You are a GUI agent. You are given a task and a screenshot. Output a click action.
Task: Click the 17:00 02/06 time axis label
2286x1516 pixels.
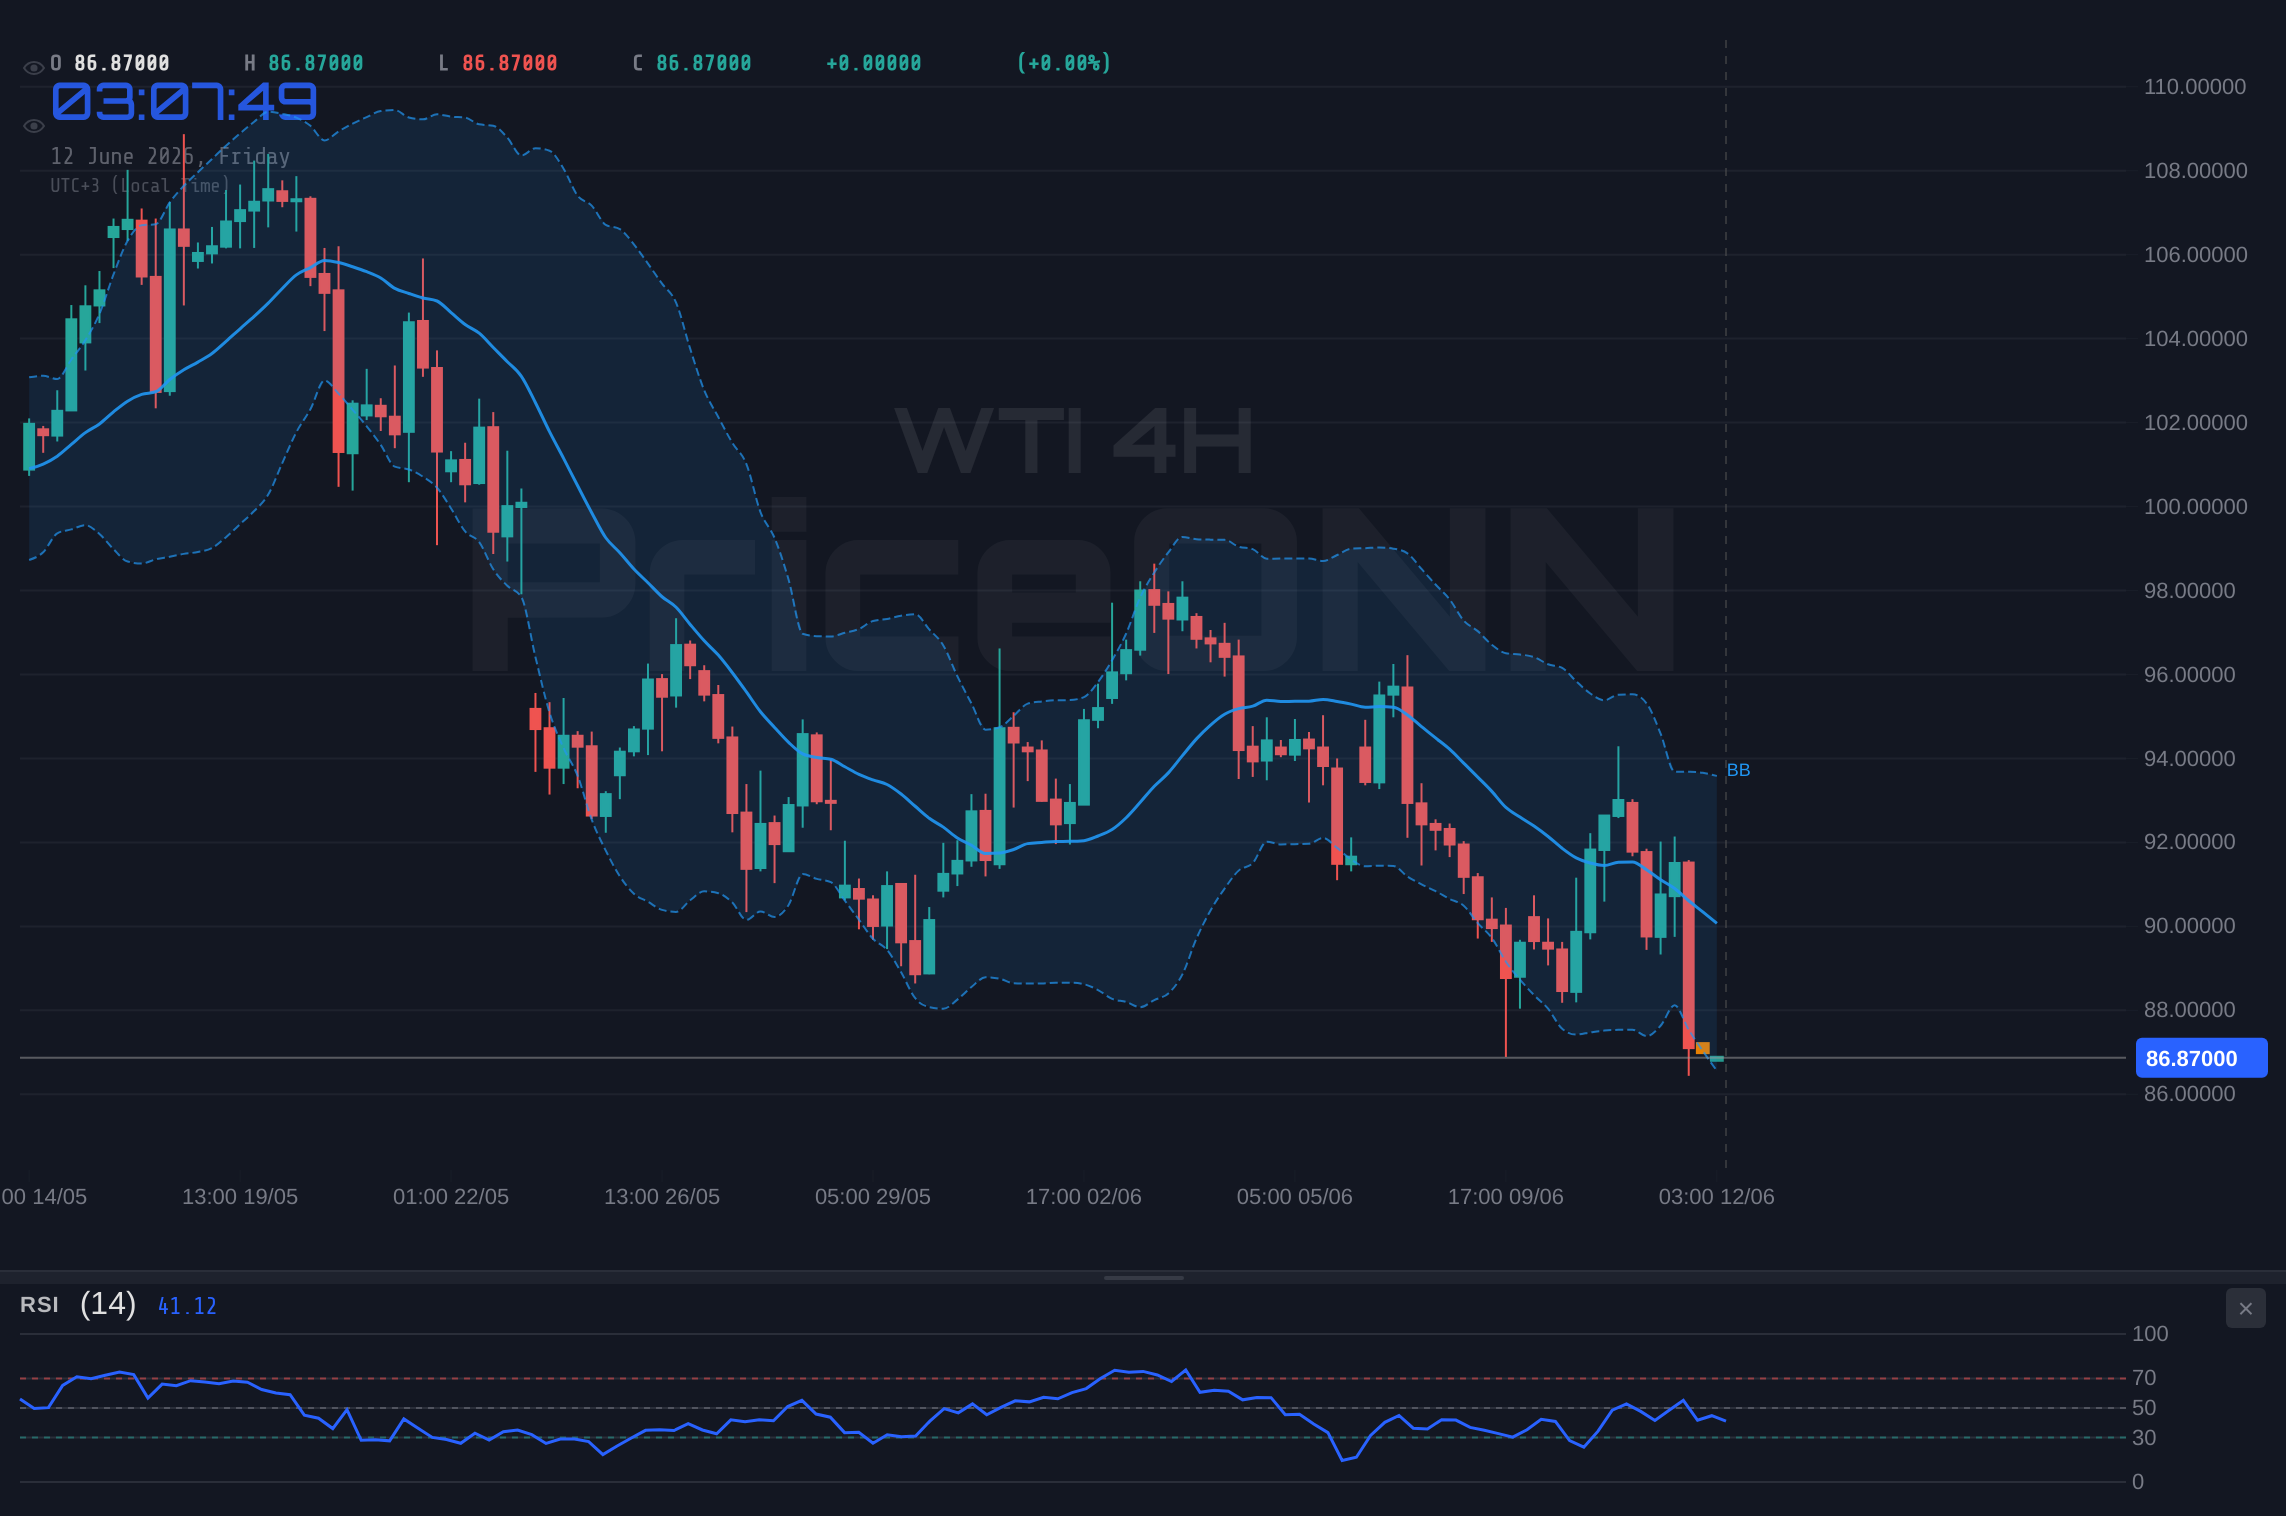[1084, 1197]
